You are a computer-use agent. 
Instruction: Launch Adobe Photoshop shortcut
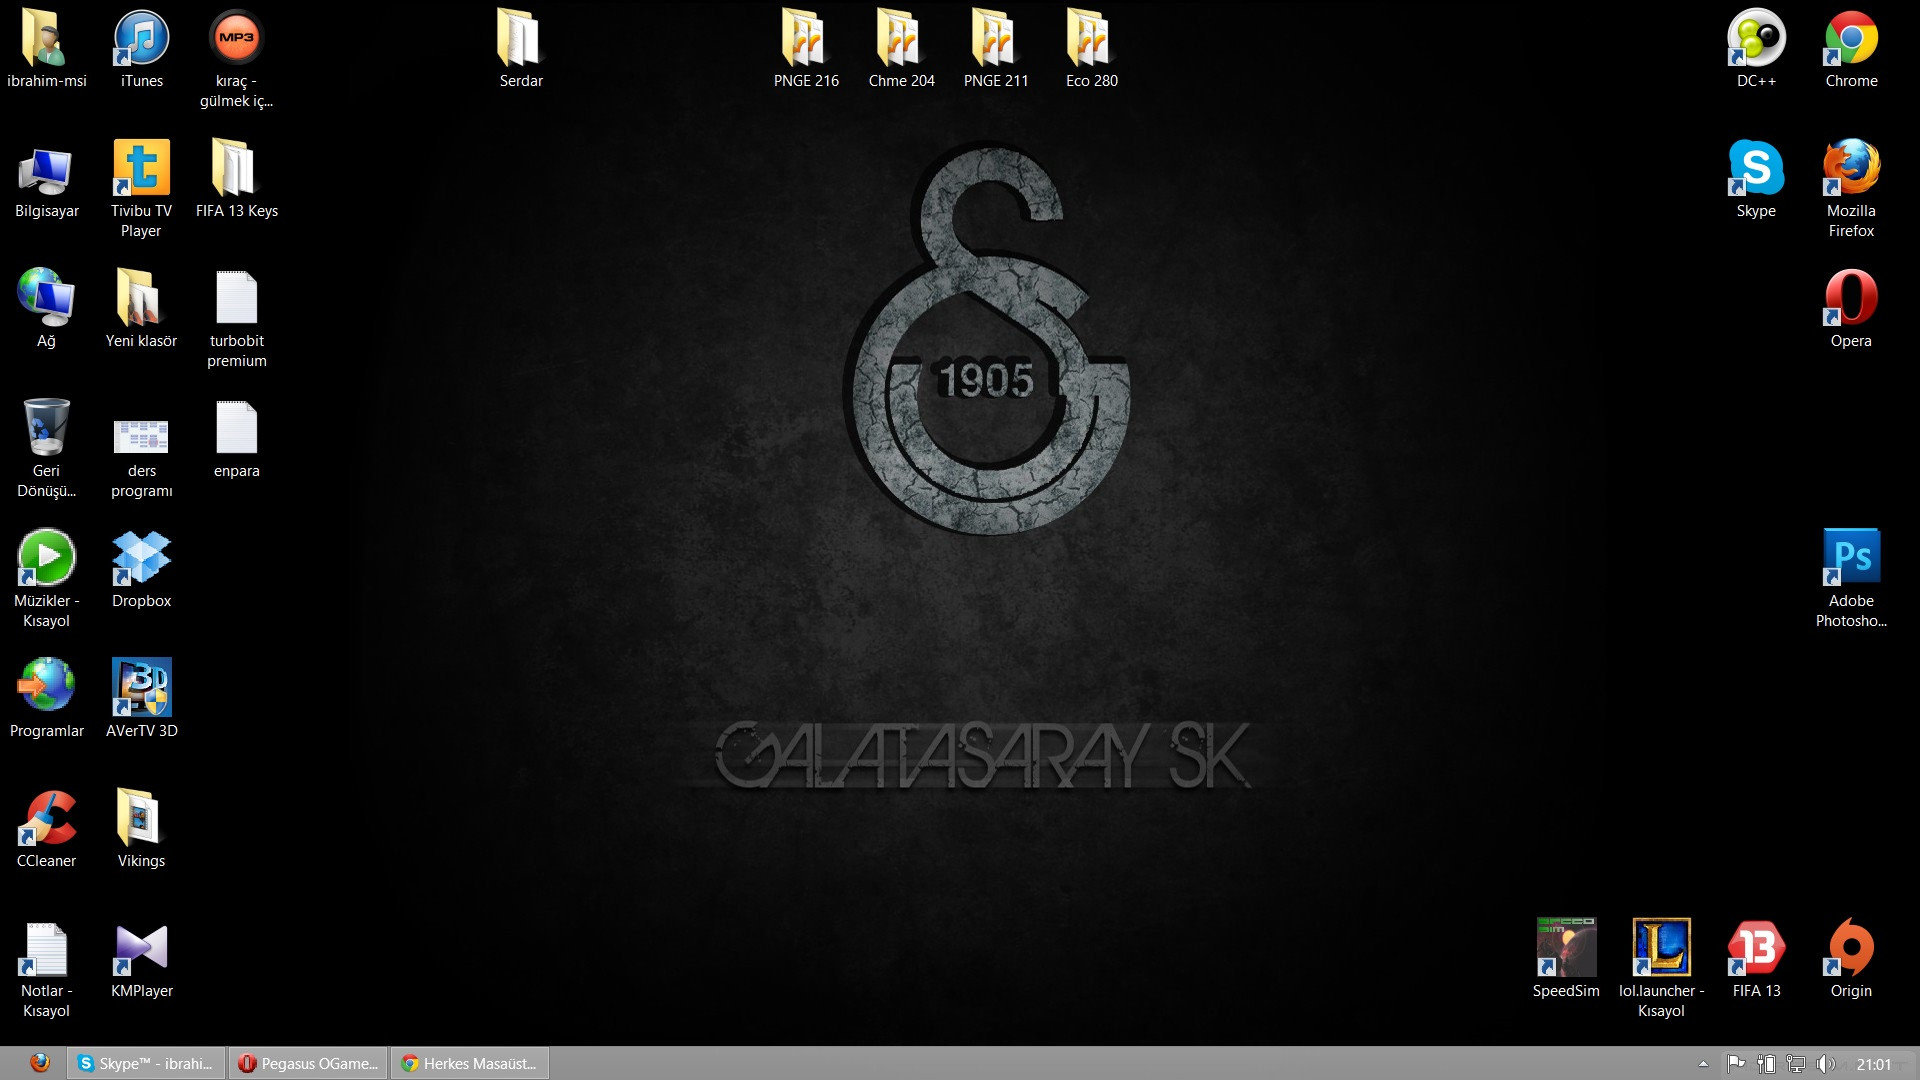coord(1851,578)
